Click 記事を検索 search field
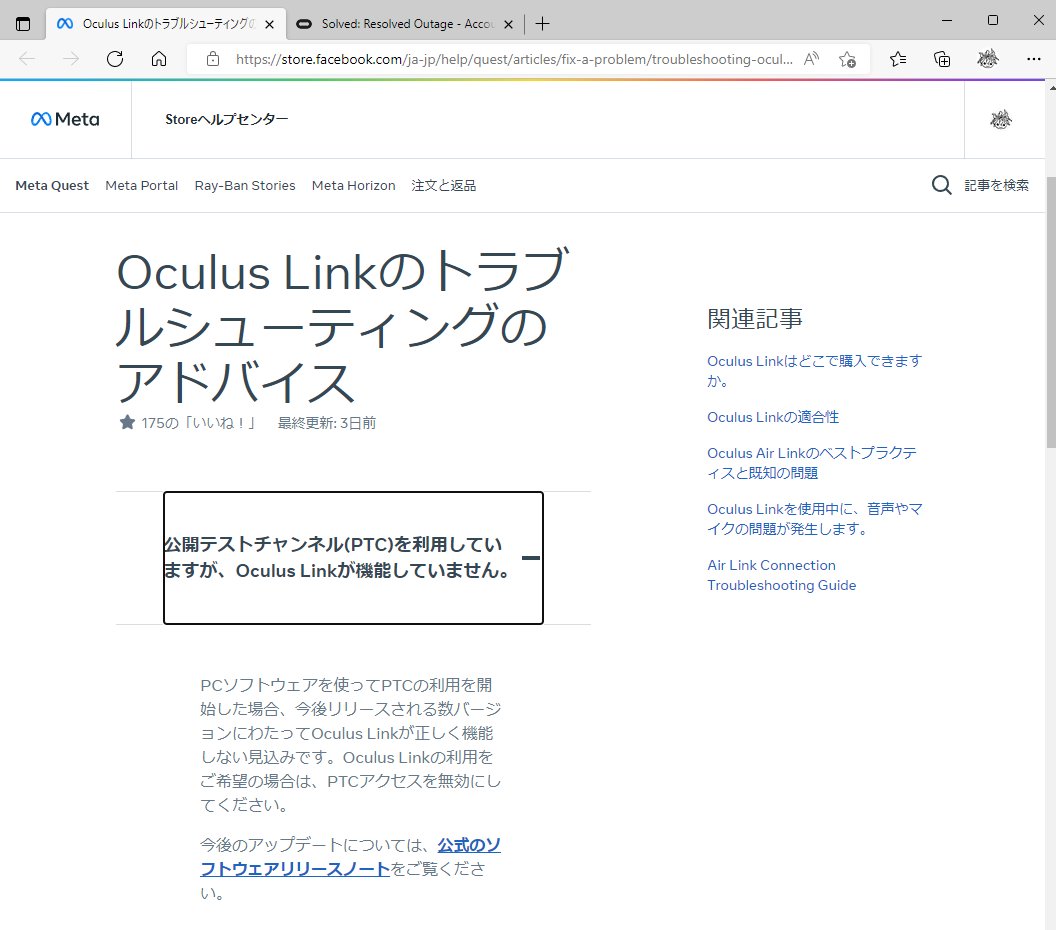This screenshot has width=1056, height=930. tap(996, 185)
